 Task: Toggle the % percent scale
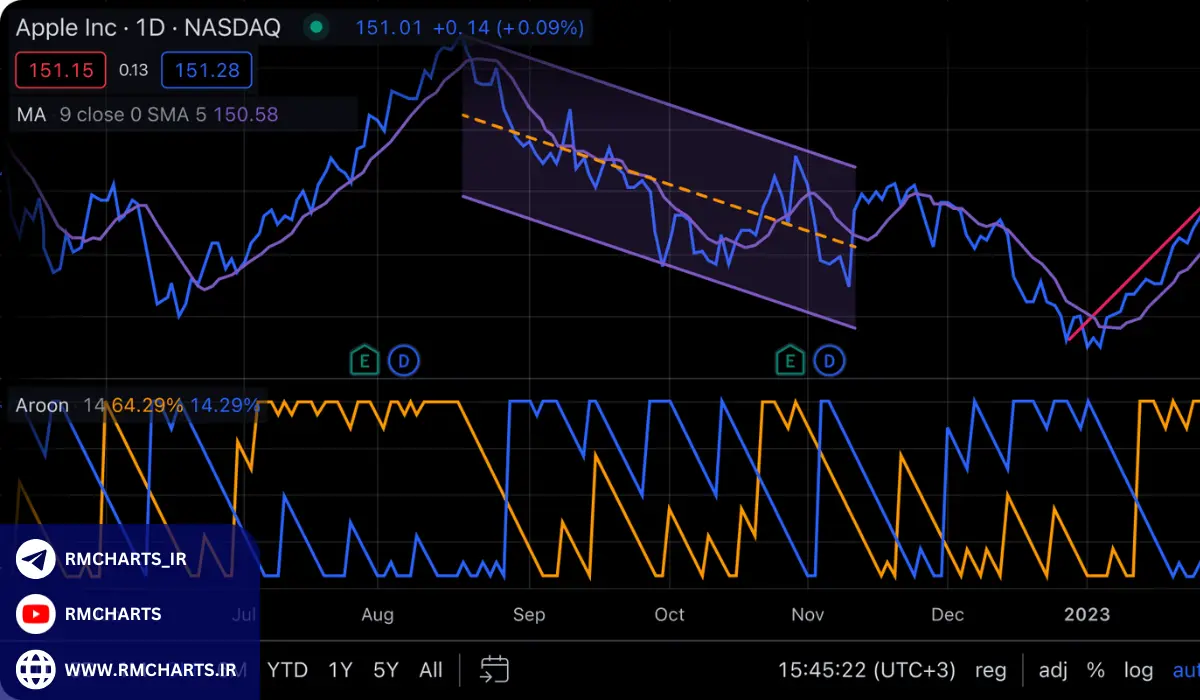coord(1096,670)
